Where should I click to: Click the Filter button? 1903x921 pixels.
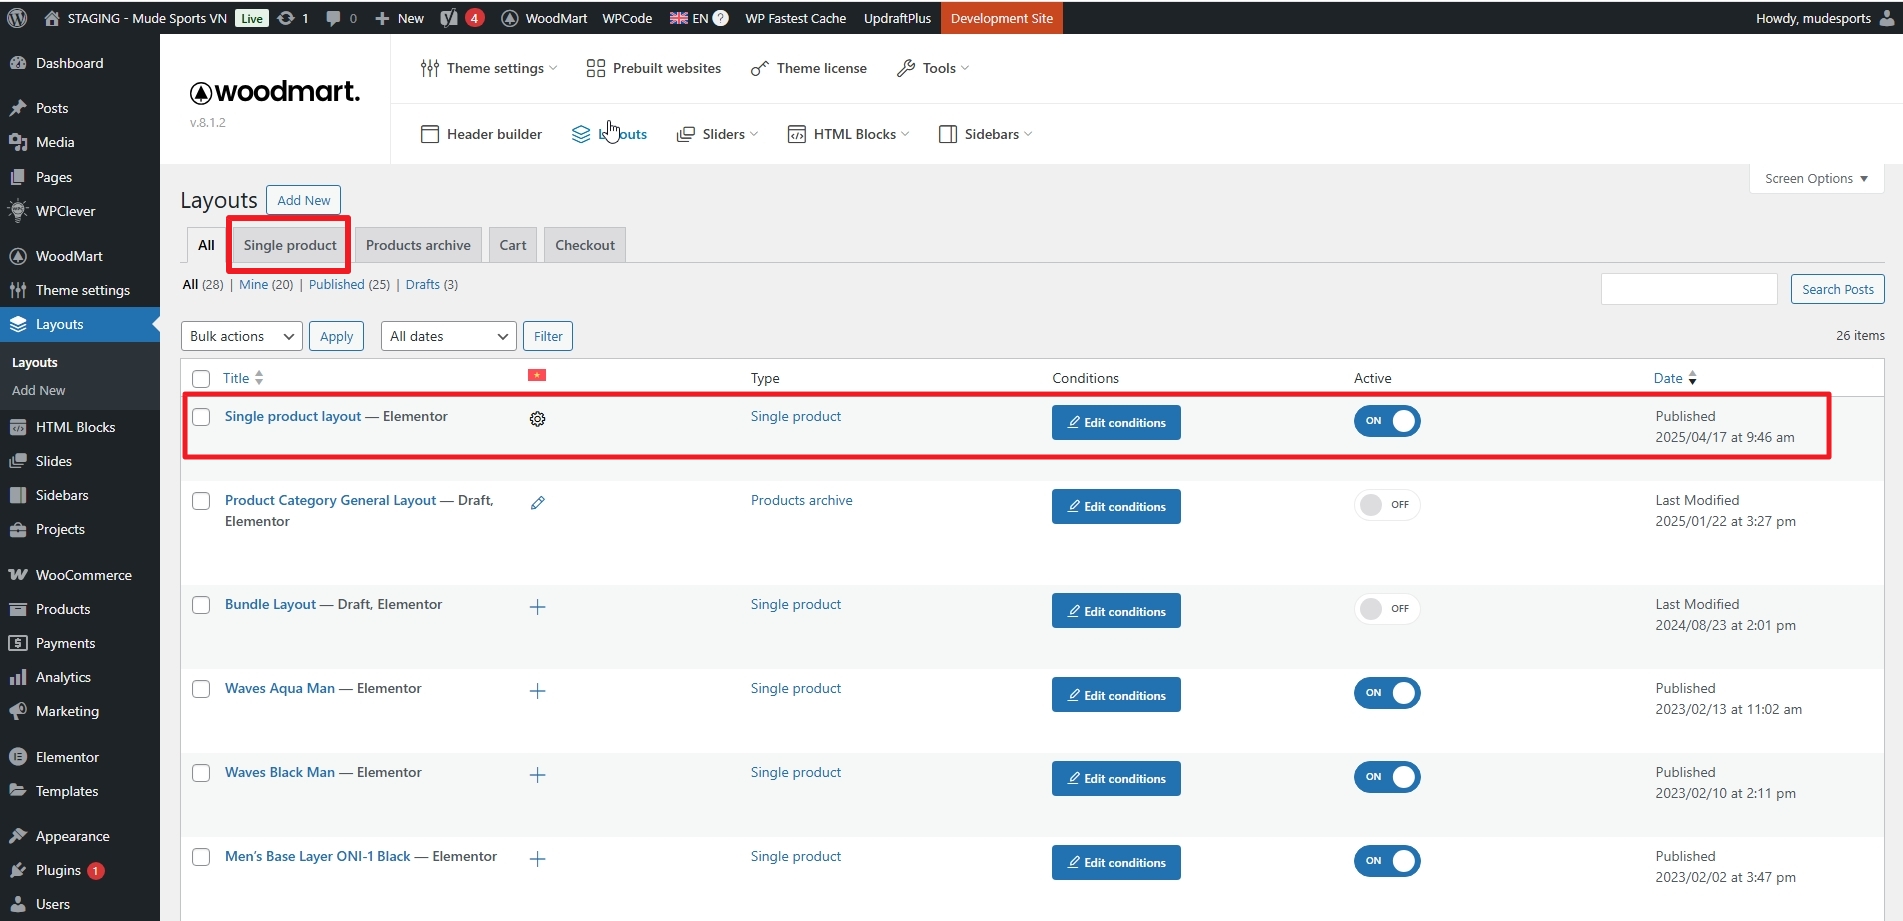point(548,336)
